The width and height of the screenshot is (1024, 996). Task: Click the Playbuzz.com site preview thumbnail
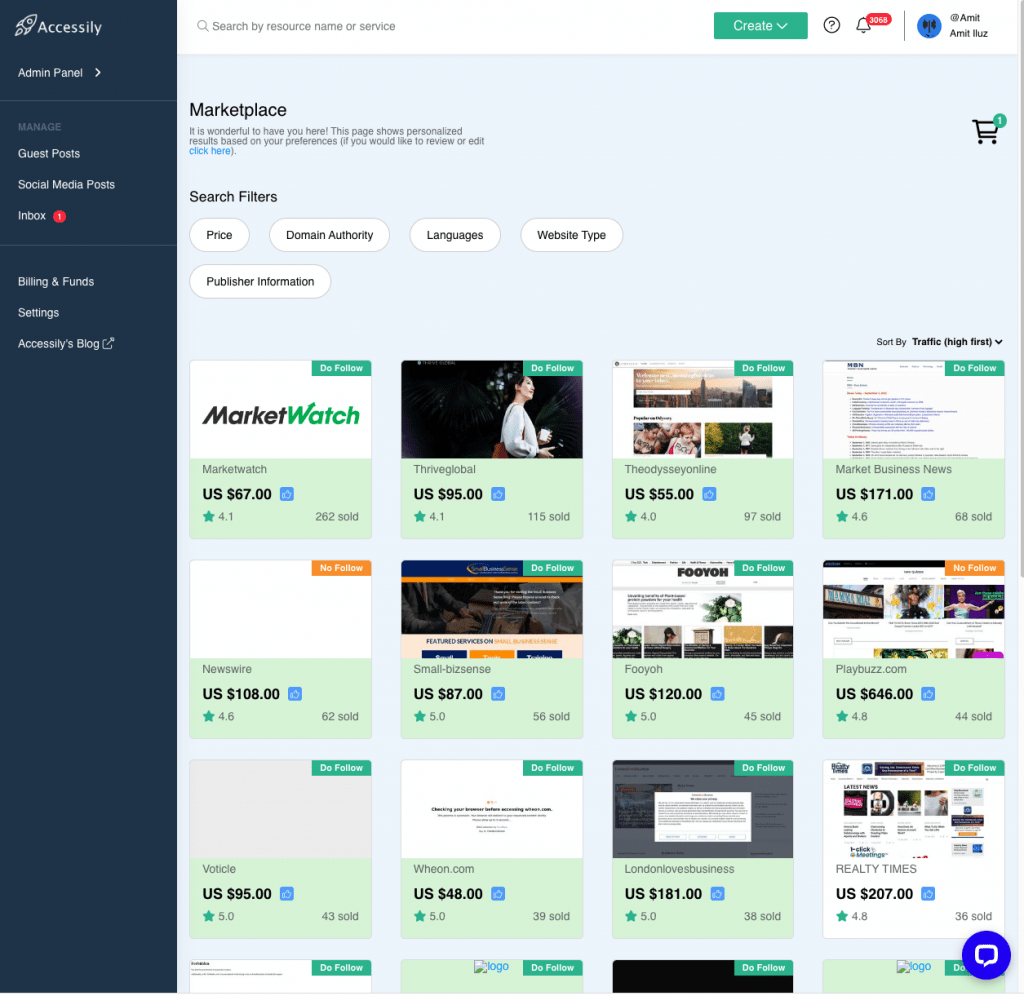click(x=913, y=609)
